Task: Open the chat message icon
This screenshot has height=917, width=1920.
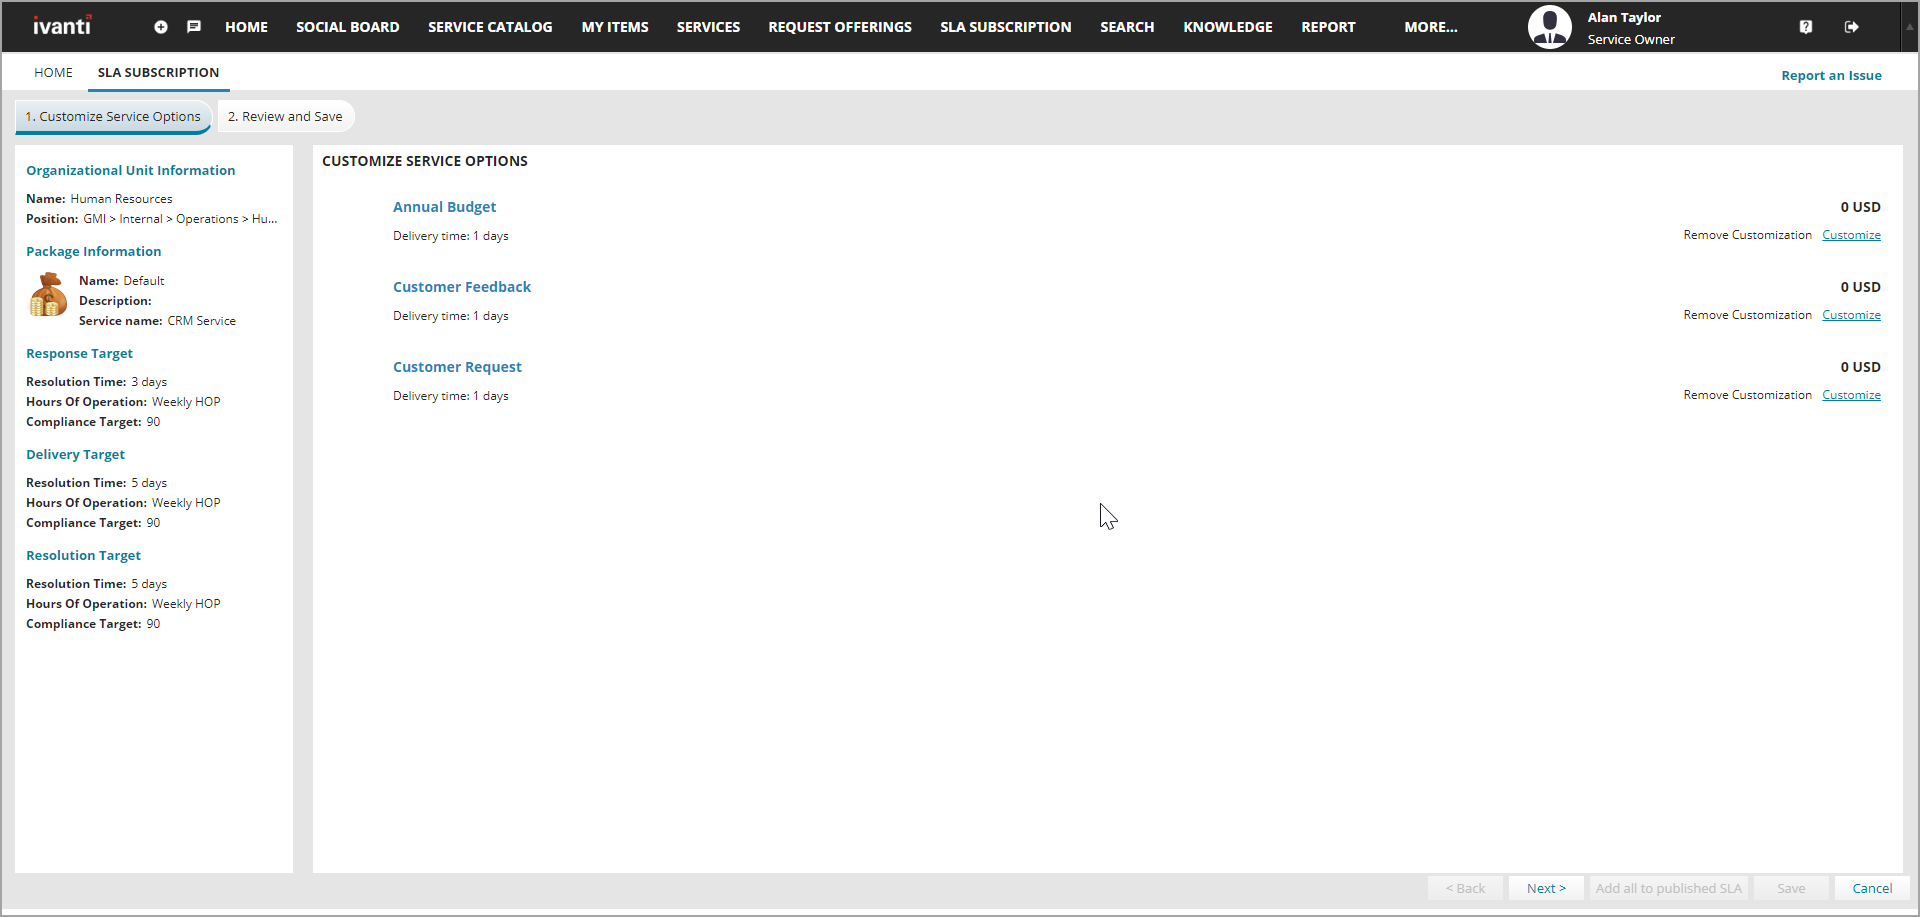Action: 194,27
